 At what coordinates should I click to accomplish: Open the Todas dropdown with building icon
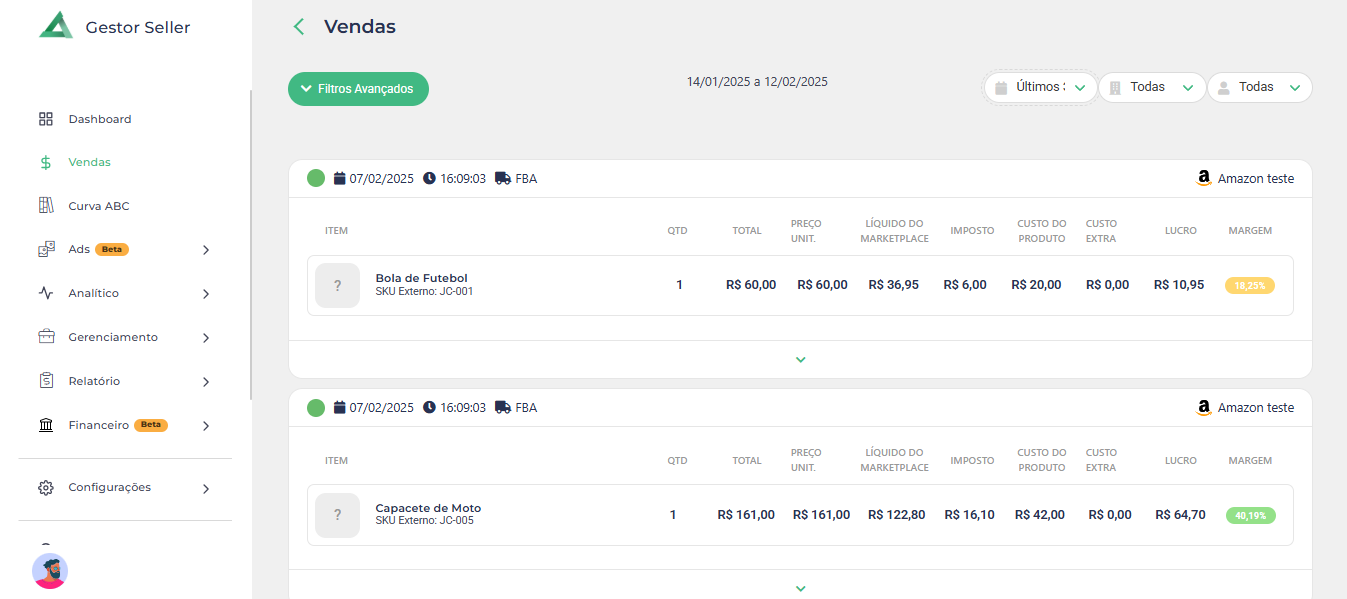coord(1152,88)
